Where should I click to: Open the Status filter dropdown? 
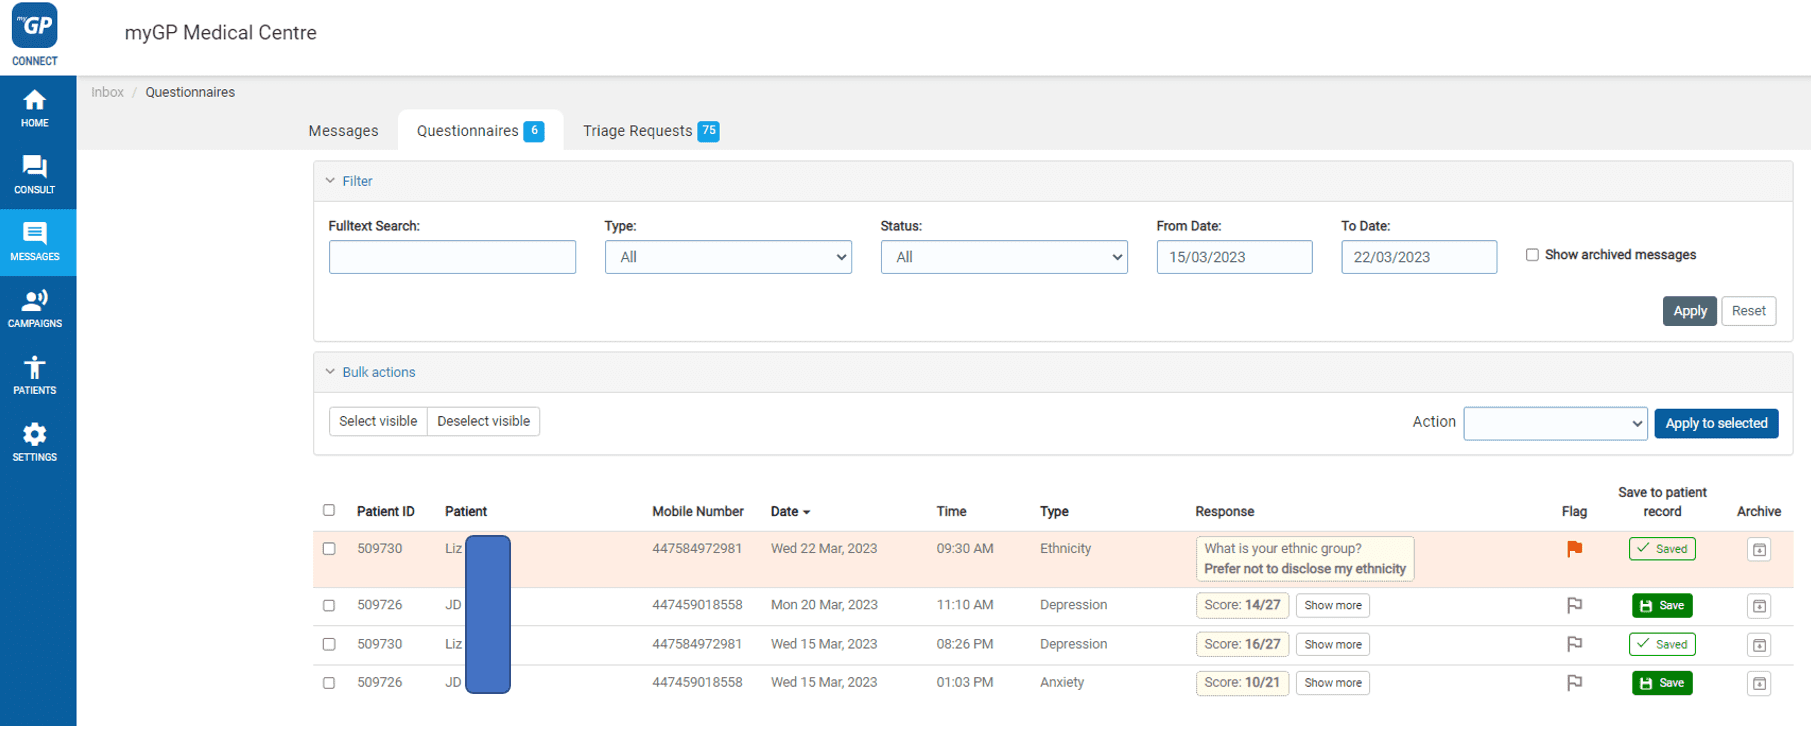click(x=1004, y=257)
